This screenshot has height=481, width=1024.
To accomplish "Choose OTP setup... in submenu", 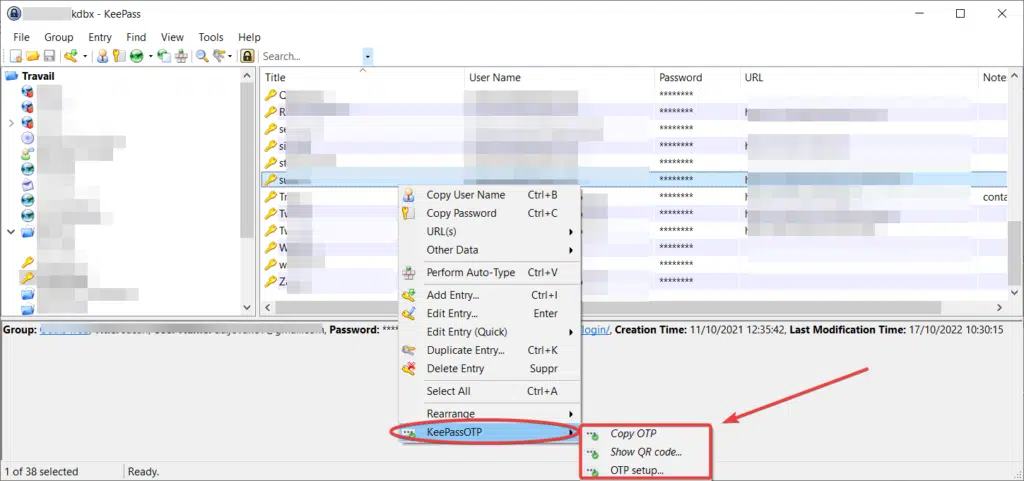I will [645, 471].
